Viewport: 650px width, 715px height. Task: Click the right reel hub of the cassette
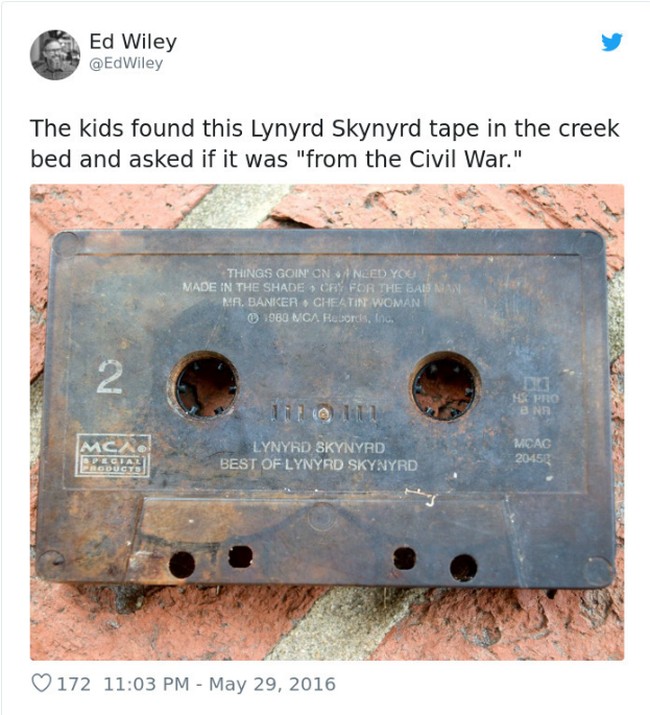coord(445,387)
